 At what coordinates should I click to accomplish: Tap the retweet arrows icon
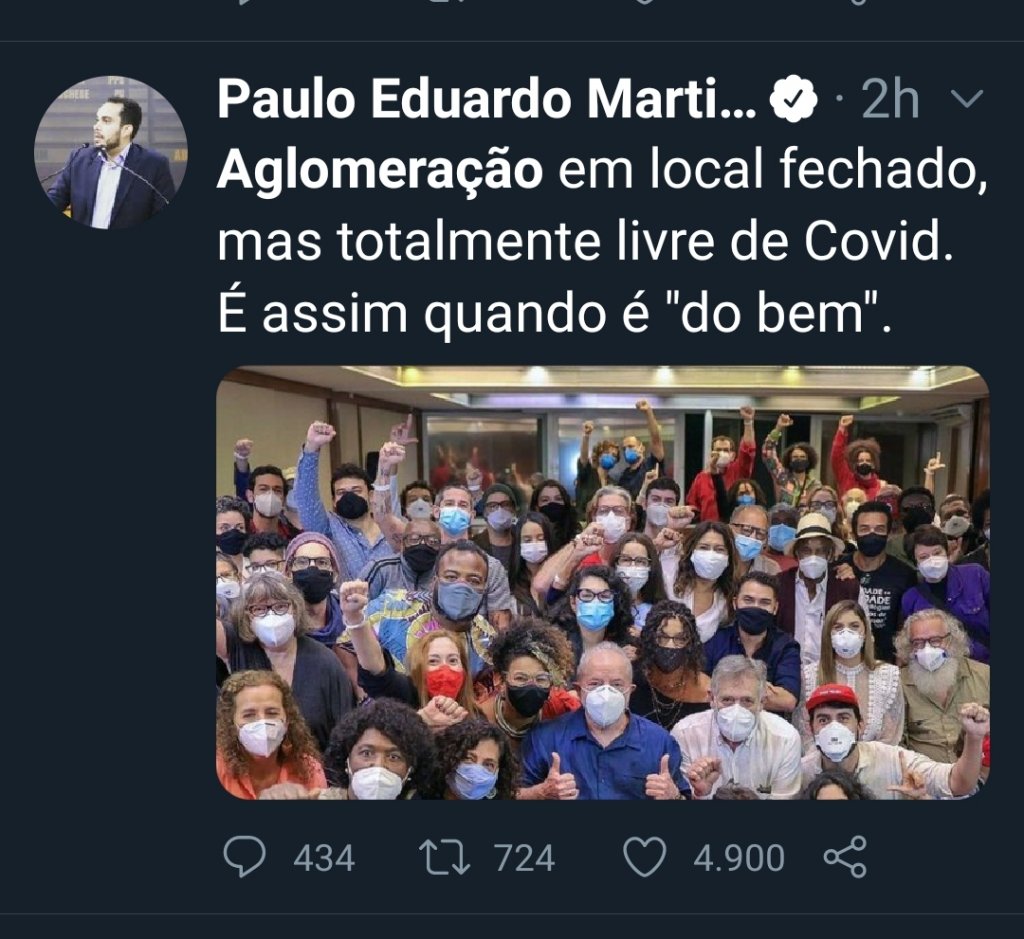444,857
